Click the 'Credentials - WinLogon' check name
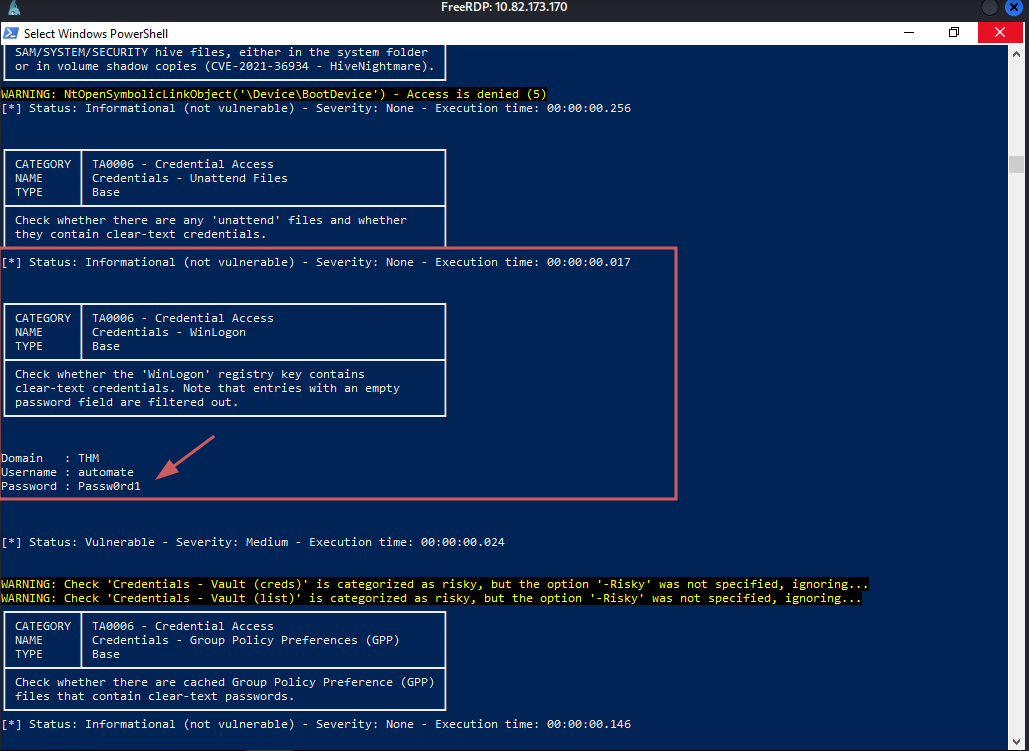Image resolution: width=1029 pixels, height=751 pixels. pos(168,332)
